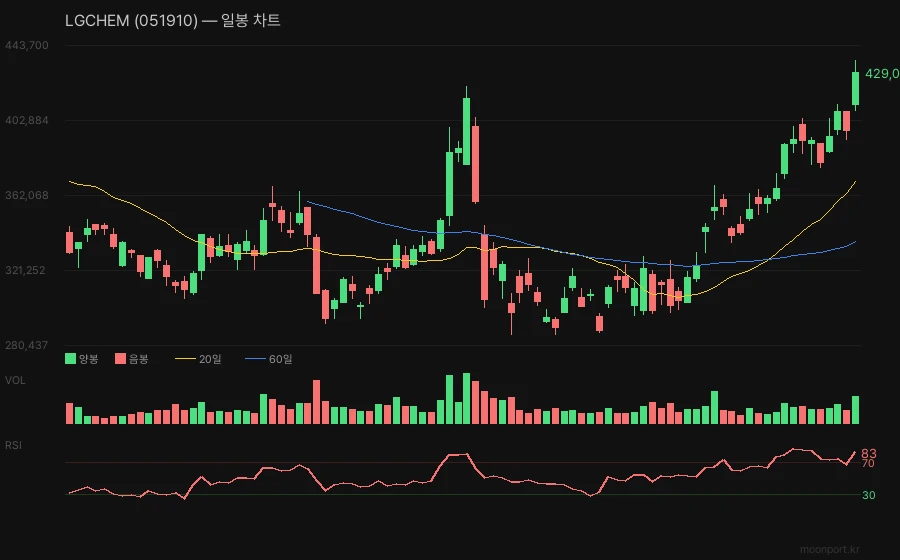Screen dimensions: 900x560
Task: Click the VOL panel label
Action: 15,380
